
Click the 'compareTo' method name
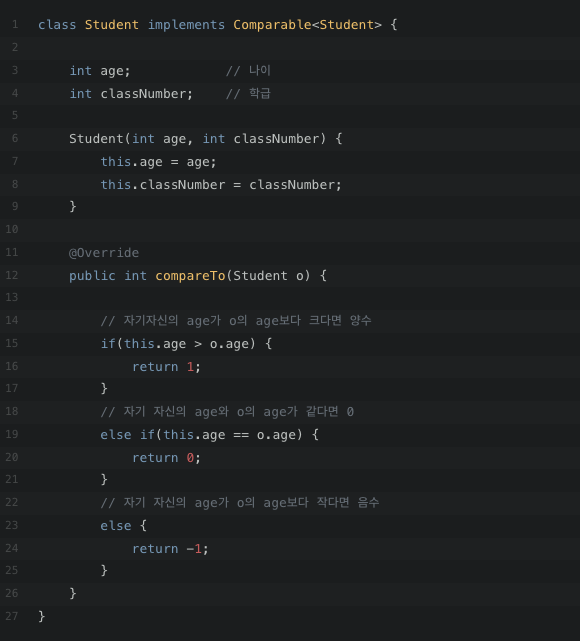coord(190,276)
